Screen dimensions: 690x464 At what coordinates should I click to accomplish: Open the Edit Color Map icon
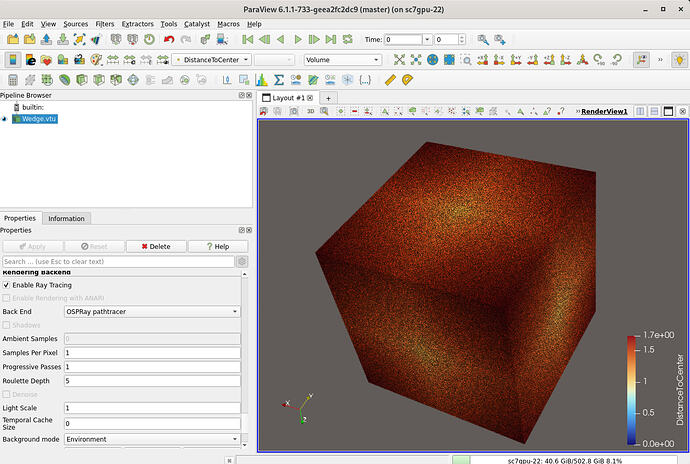[x=30, y=59]
